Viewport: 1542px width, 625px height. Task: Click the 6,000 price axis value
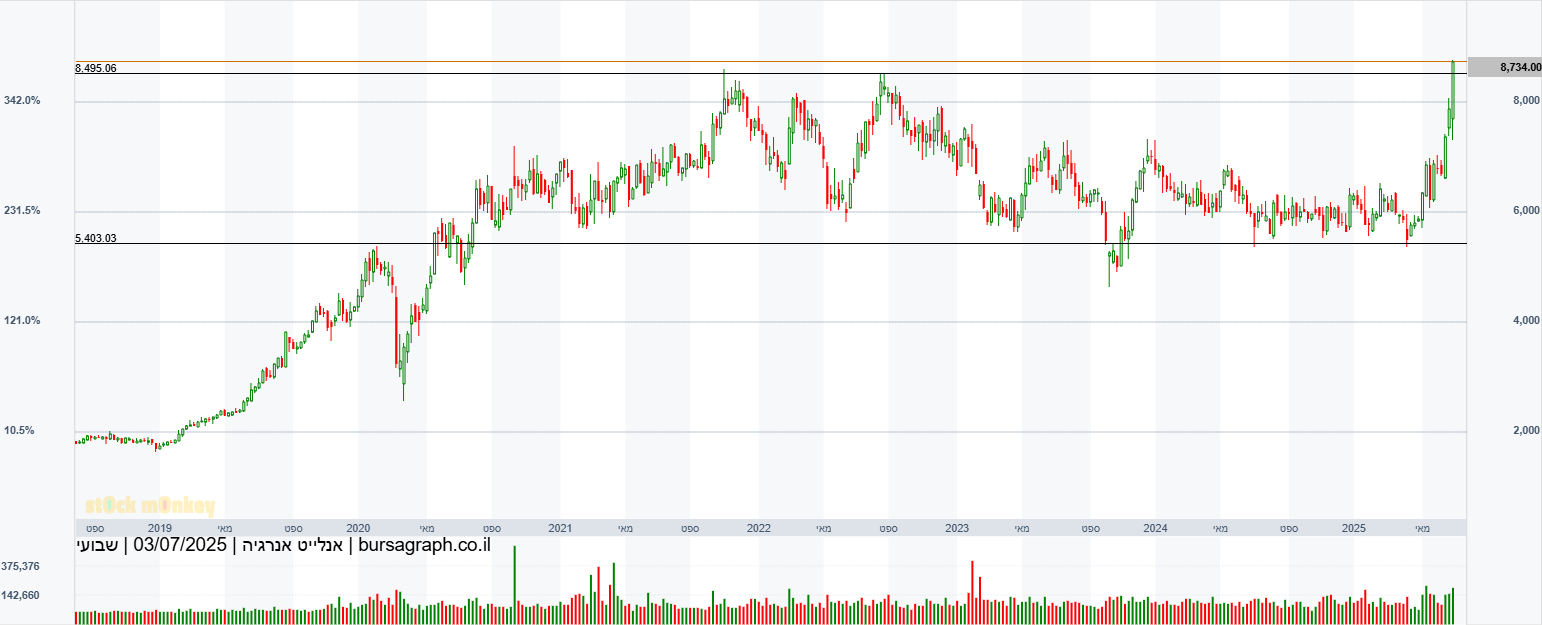[1526, 211]
